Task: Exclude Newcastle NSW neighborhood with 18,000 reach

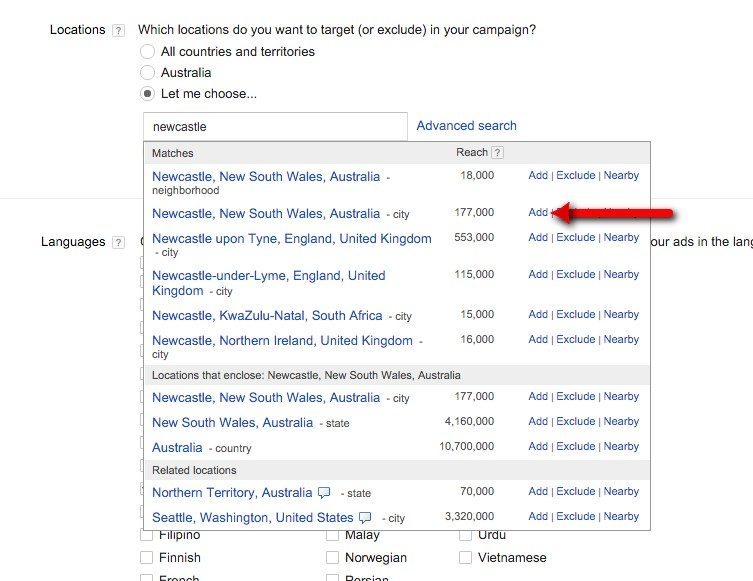Action: 575,175
